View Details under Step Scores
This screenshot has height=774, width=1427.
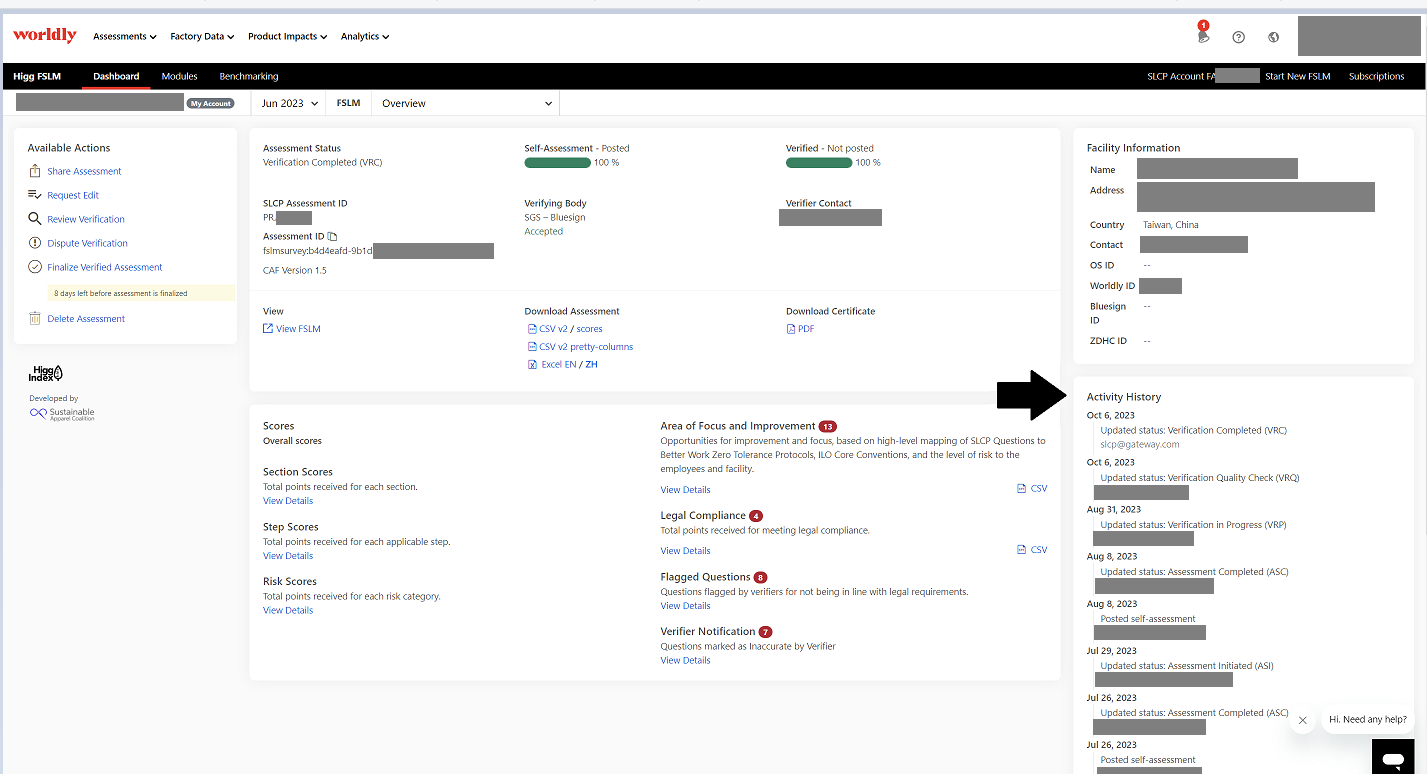[x=288, y=555]
